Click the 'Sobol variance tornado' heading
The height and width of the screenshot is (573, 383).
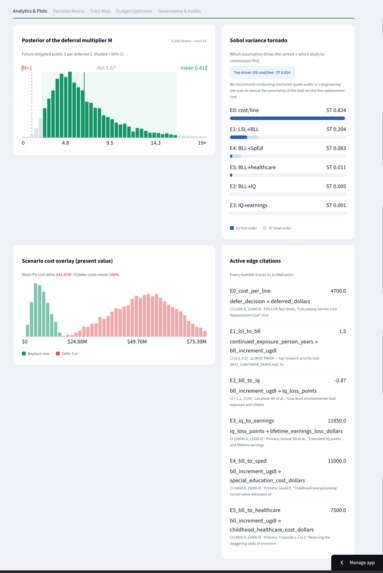pyautogui.click(x=258, y=40)
